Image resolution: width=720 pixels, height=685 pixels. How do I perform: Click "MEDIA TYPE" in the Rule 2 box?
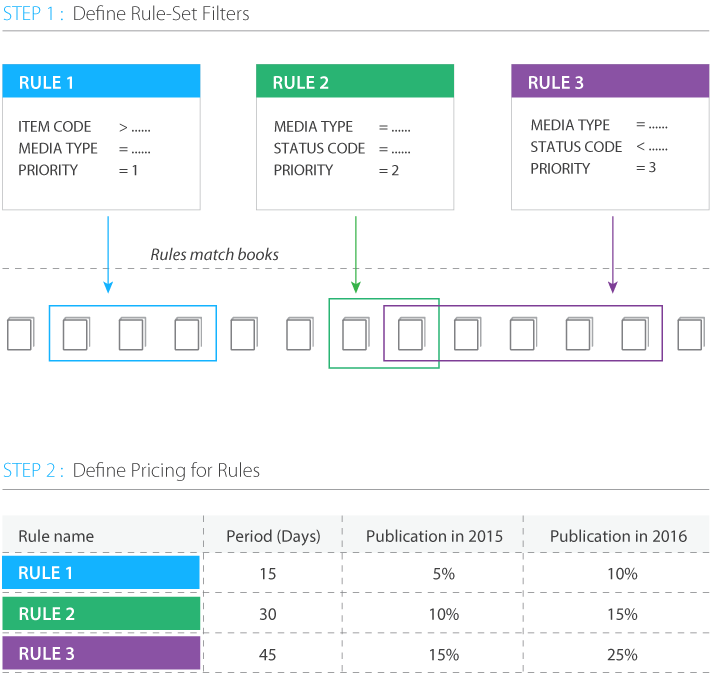pos(313,127)
